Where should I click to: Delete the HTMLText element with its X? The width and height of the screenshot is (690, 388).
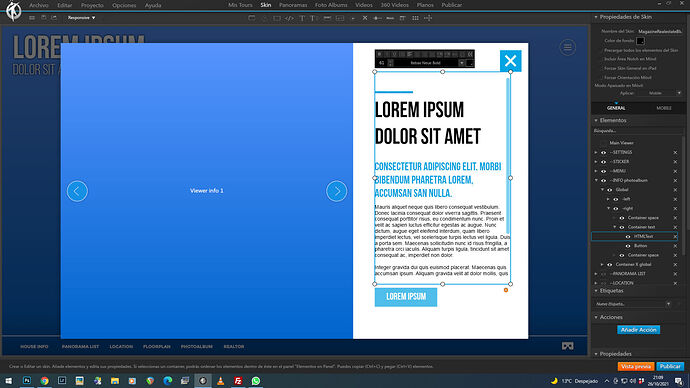[675, 237]
